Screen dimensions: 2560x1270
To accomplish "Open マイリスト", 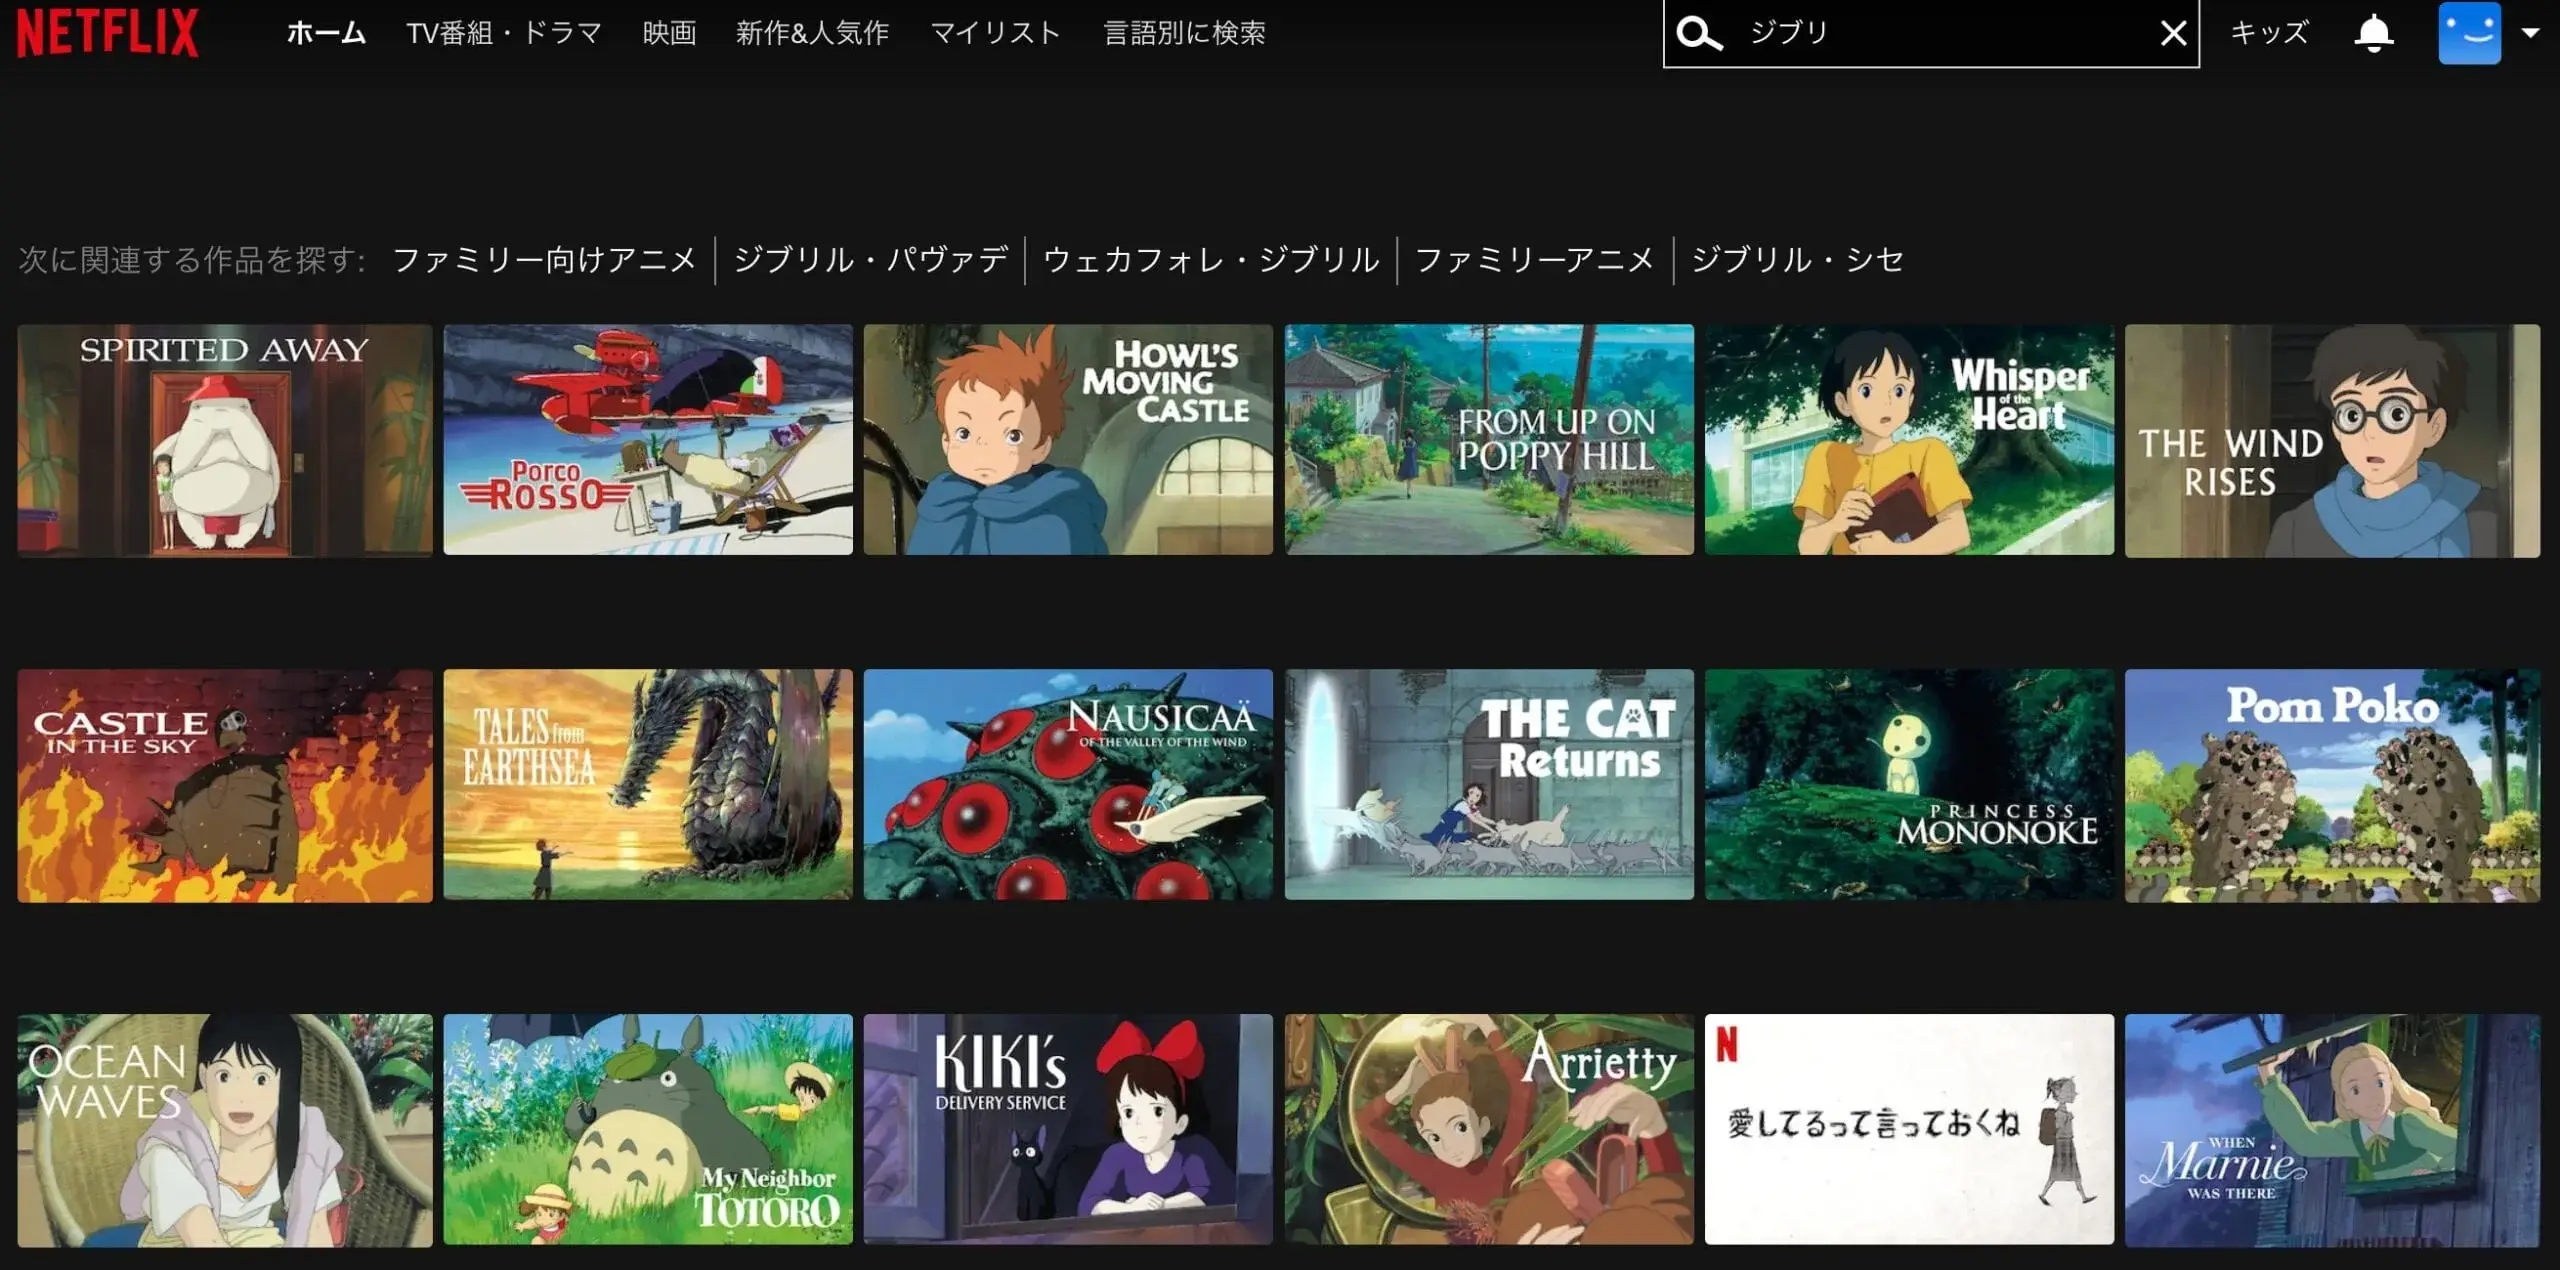I will [995, 33].
